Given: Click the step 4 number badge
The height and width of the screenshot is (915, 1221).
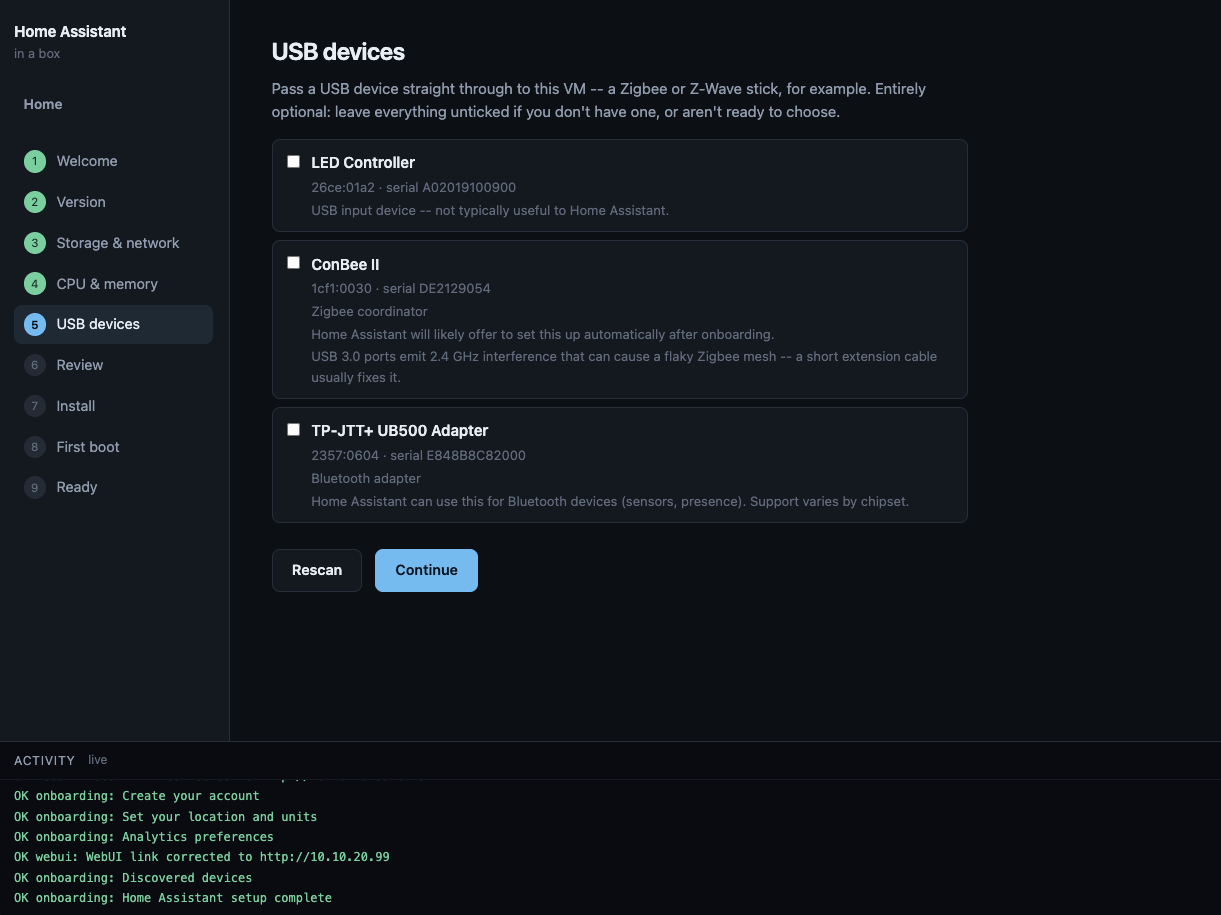Looking at the screenshot, I should tap(35, 284).
